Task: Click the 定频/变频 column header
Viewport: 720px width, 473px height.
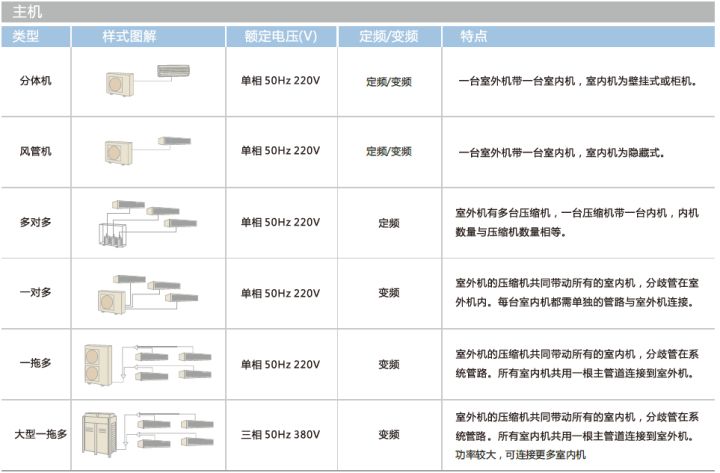Action: pyautogui.click(x=389, y=36)
